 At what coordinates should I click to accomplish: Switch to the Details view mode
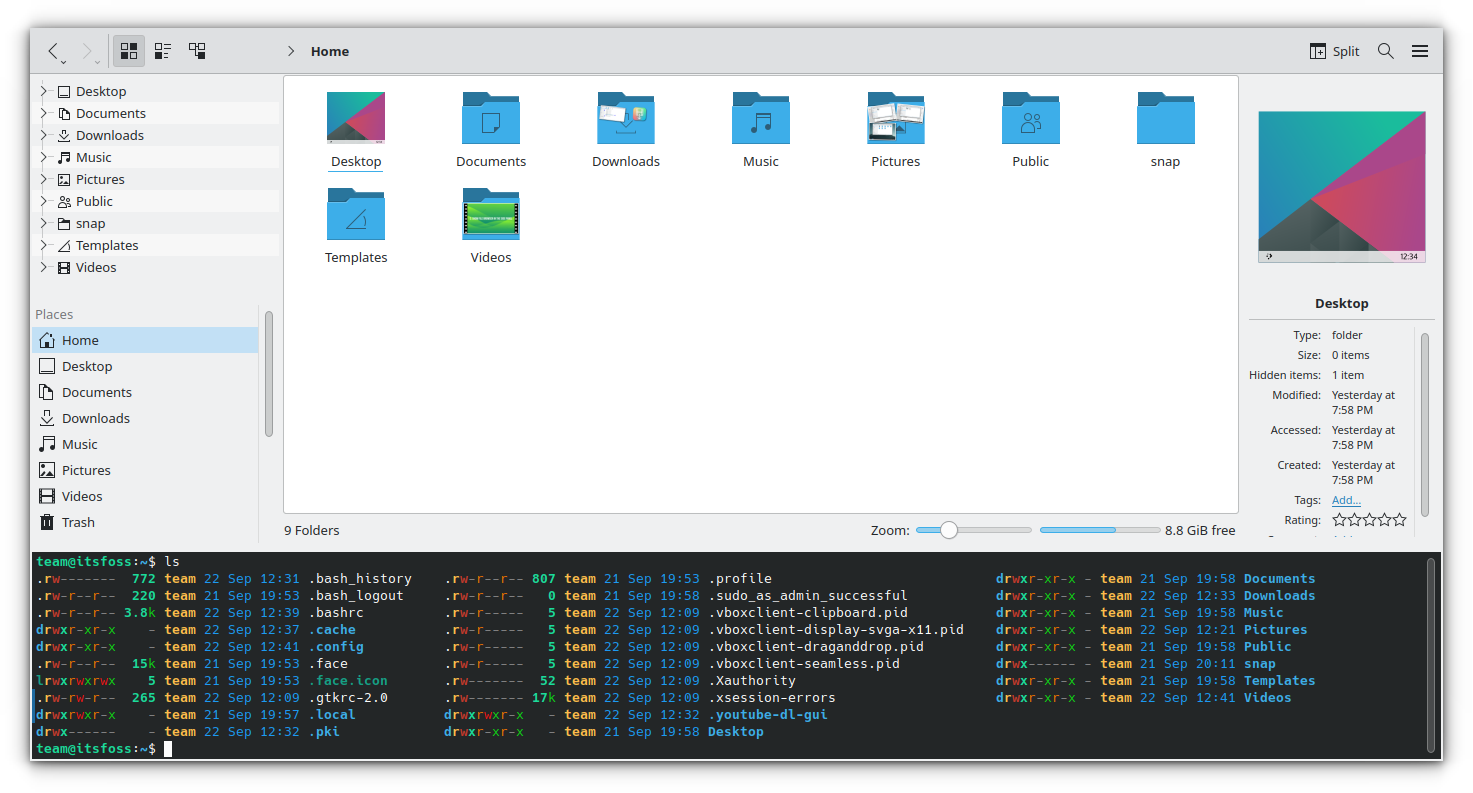197,50
